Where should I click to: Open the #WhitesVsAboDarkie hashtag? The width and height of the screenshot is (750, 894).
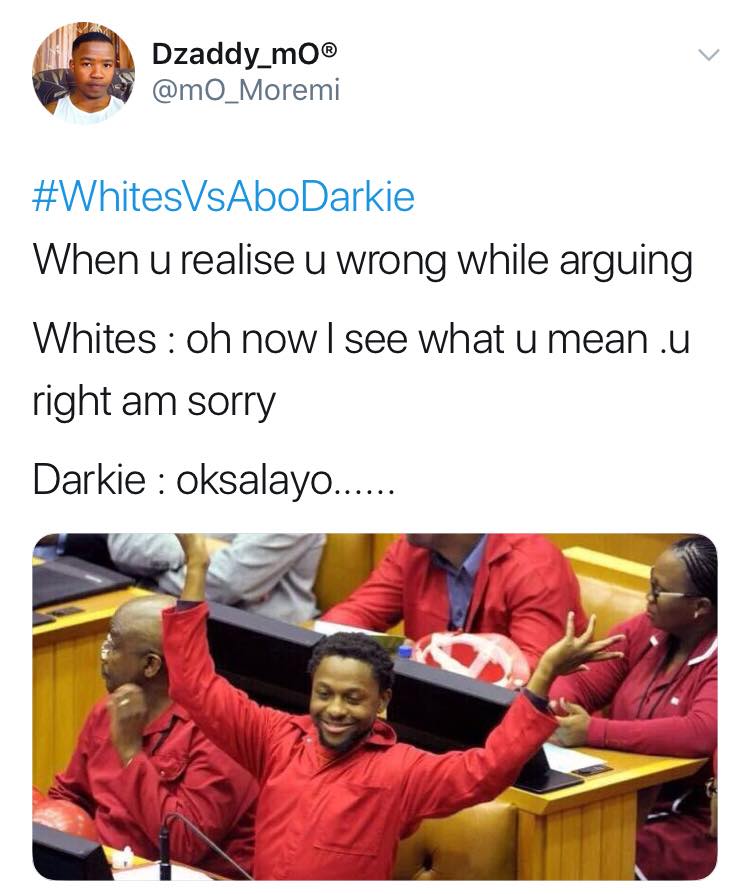pyautogui.click(x=224, y=197)
